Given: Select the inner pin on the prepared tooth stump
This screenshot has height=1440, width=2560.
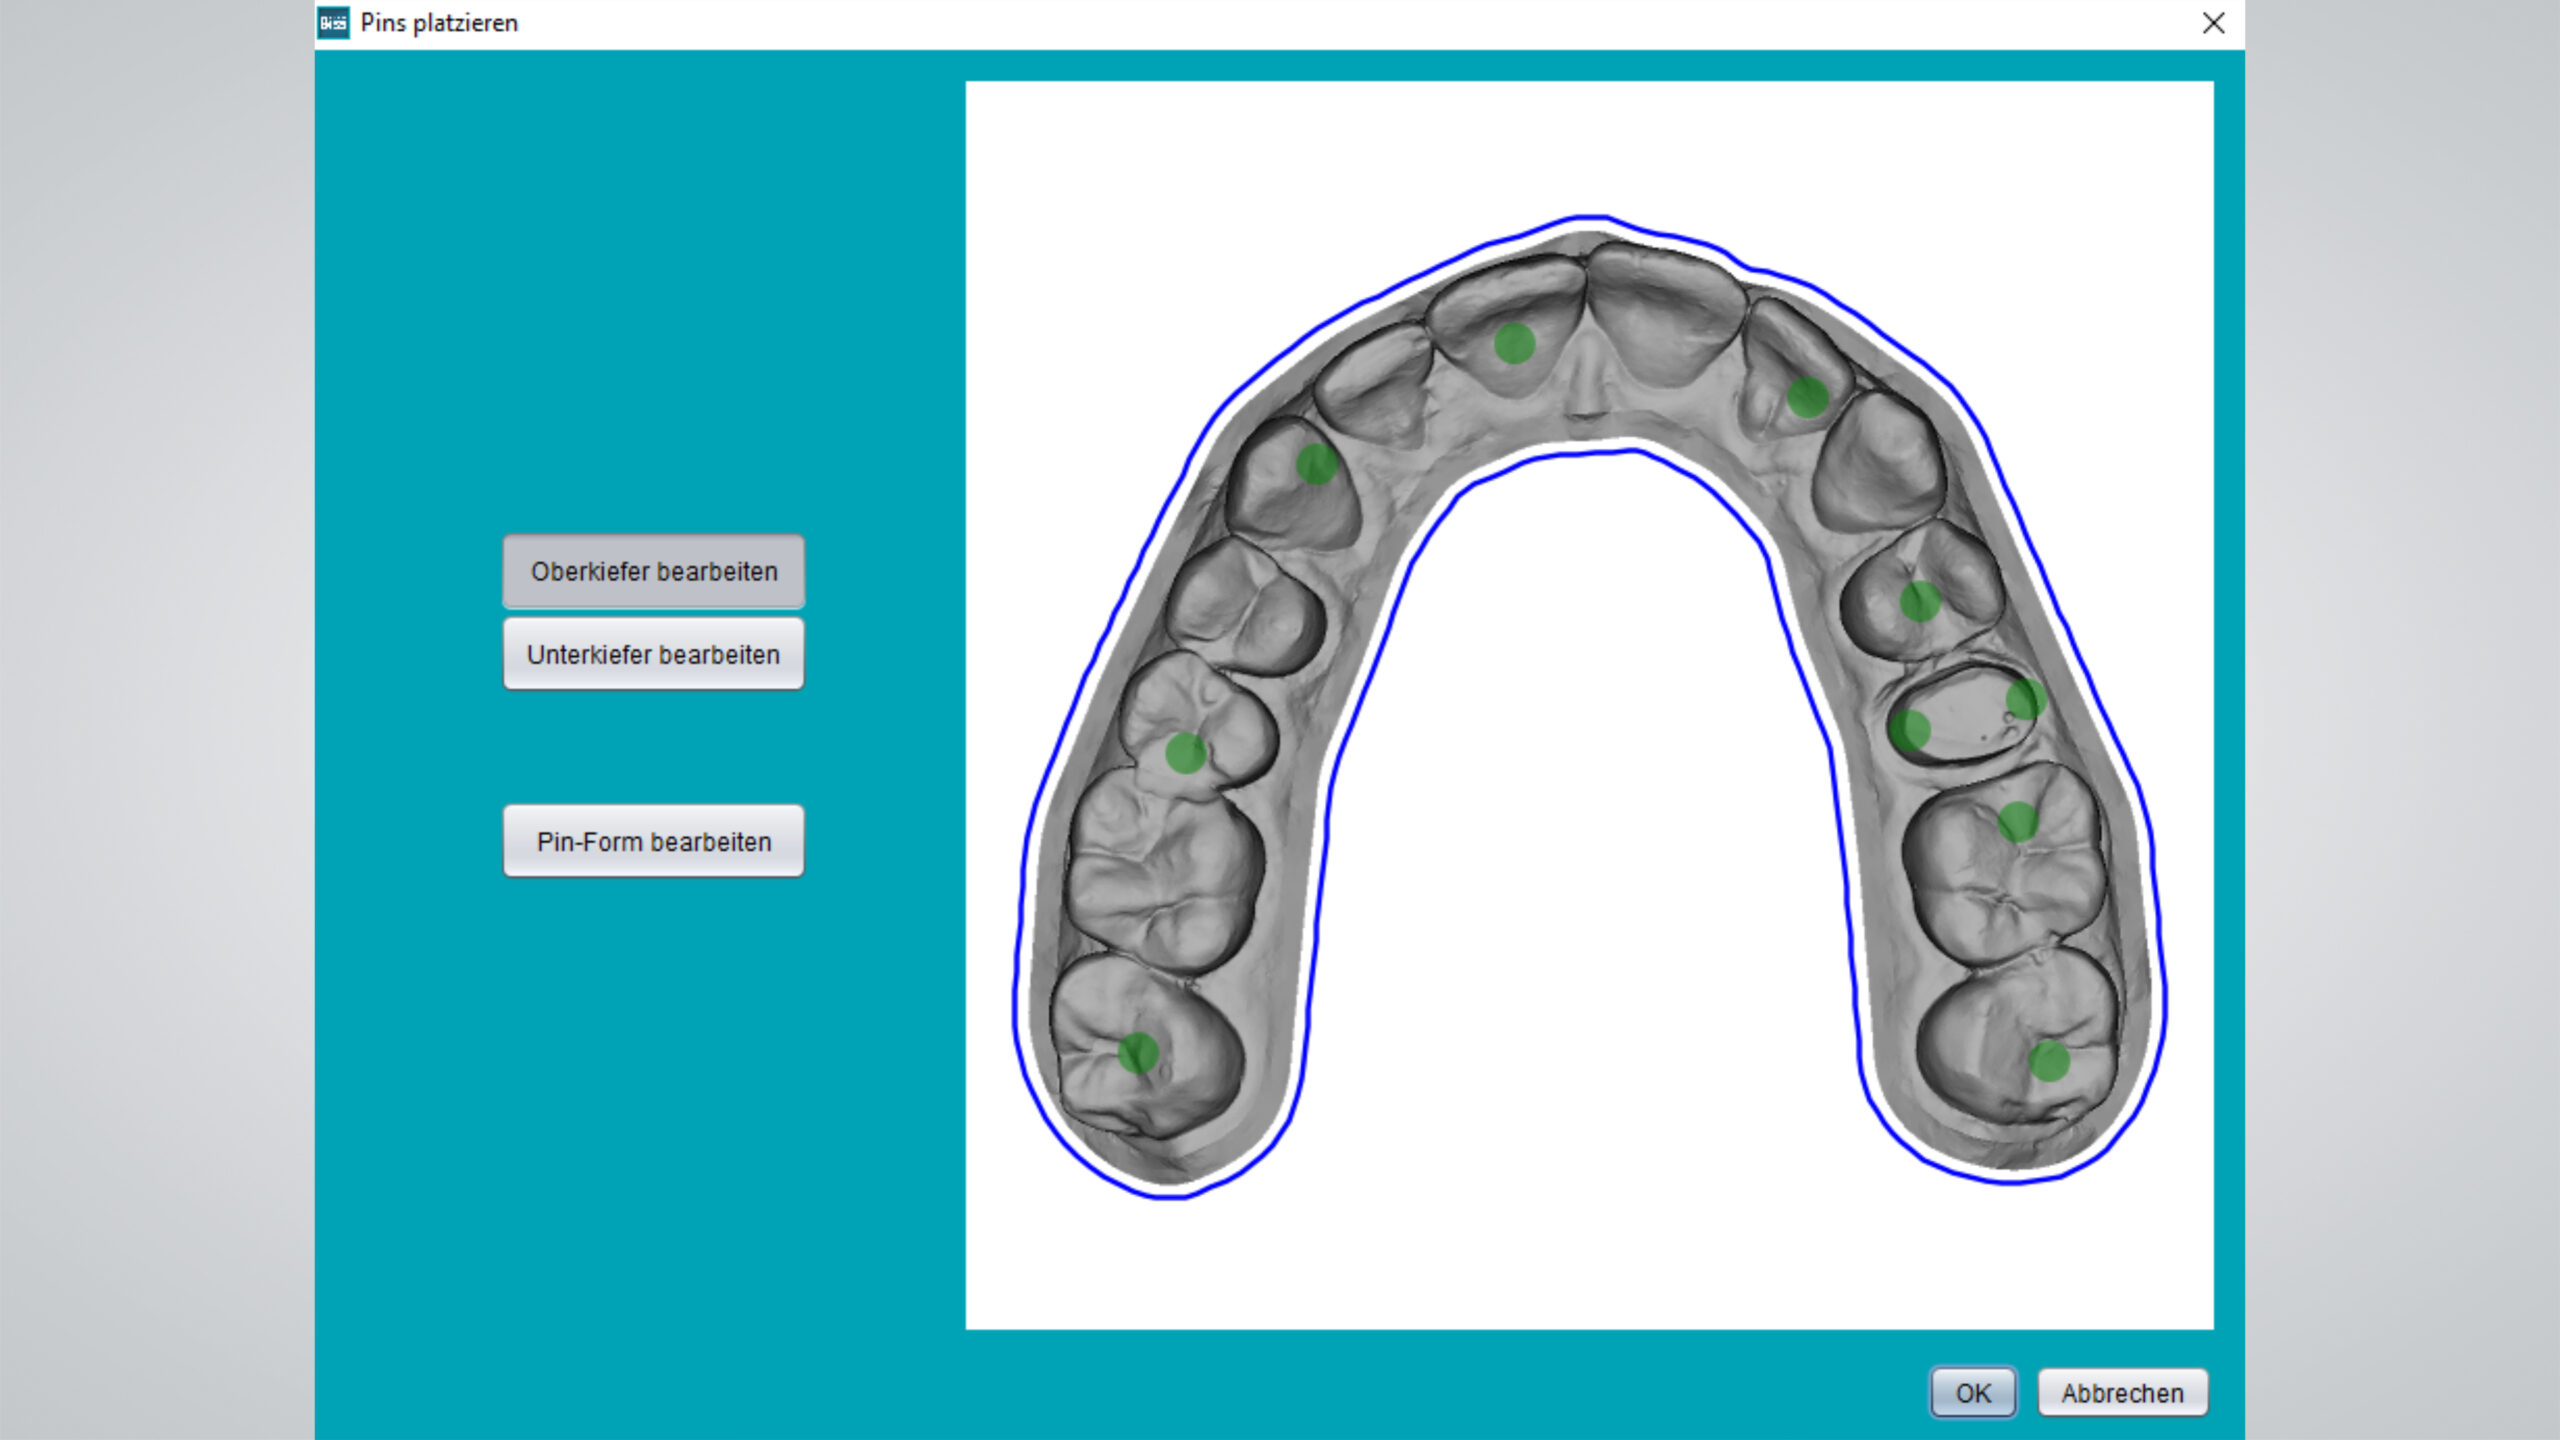Looking at the screenshot, I should click(x=1909, y=730).
